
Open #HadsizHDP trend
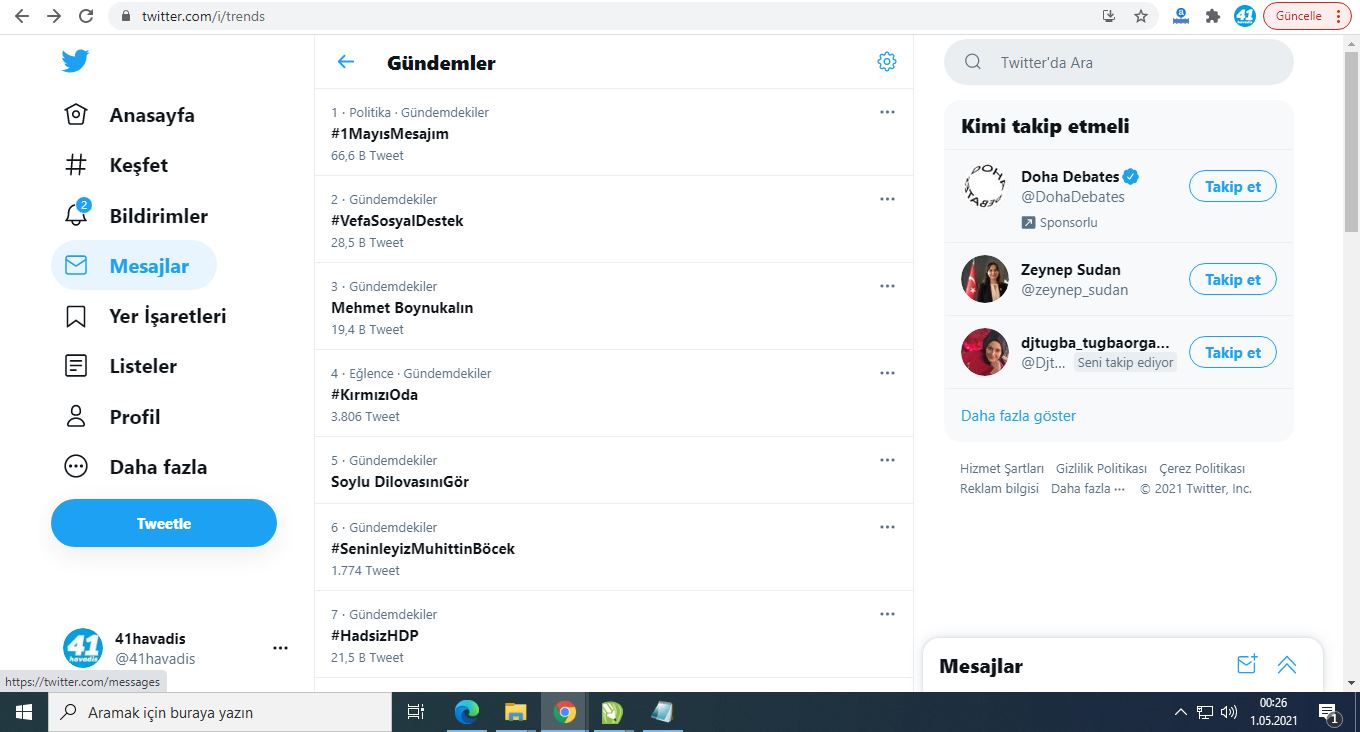pos(375,636)
